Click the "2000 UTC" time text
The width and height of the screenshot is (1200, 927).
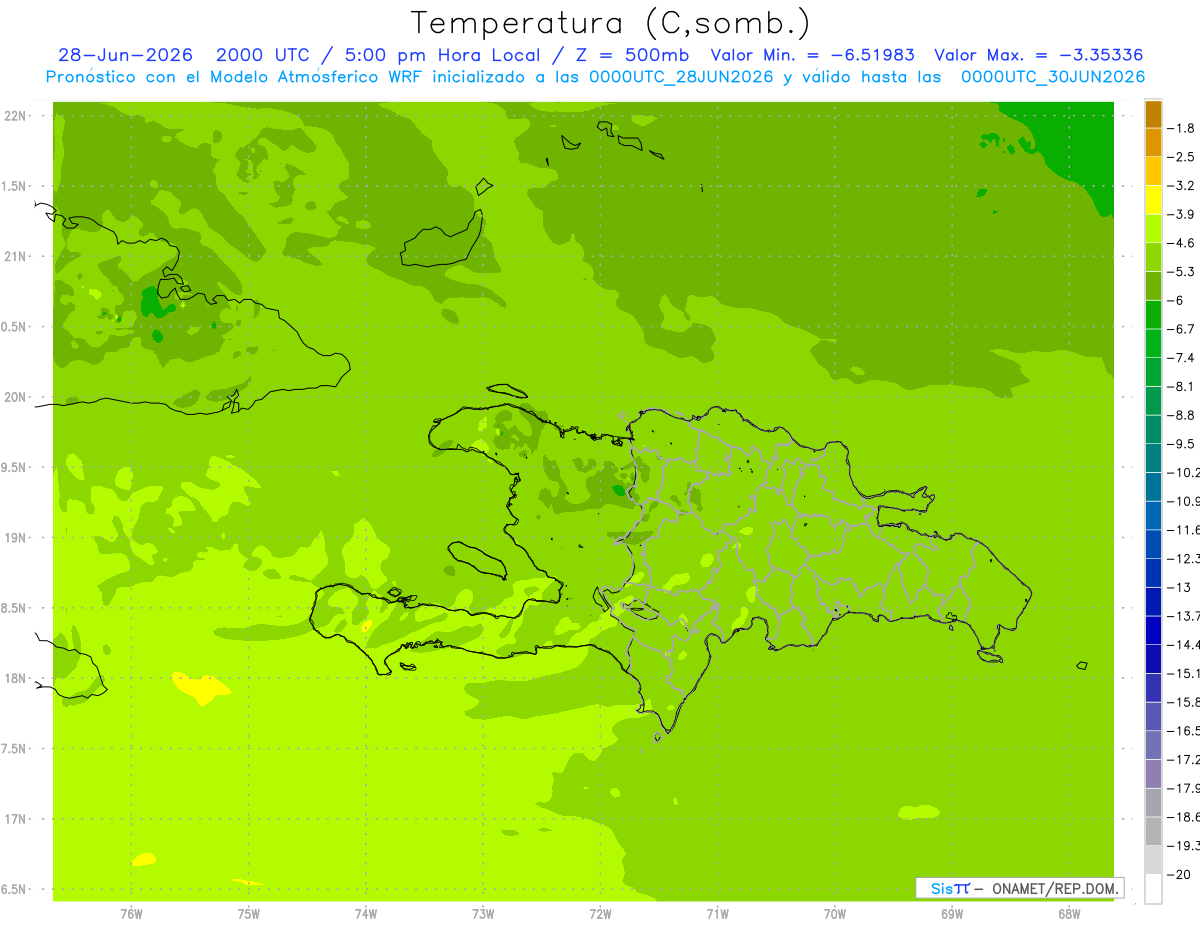[x=261, y=55]
